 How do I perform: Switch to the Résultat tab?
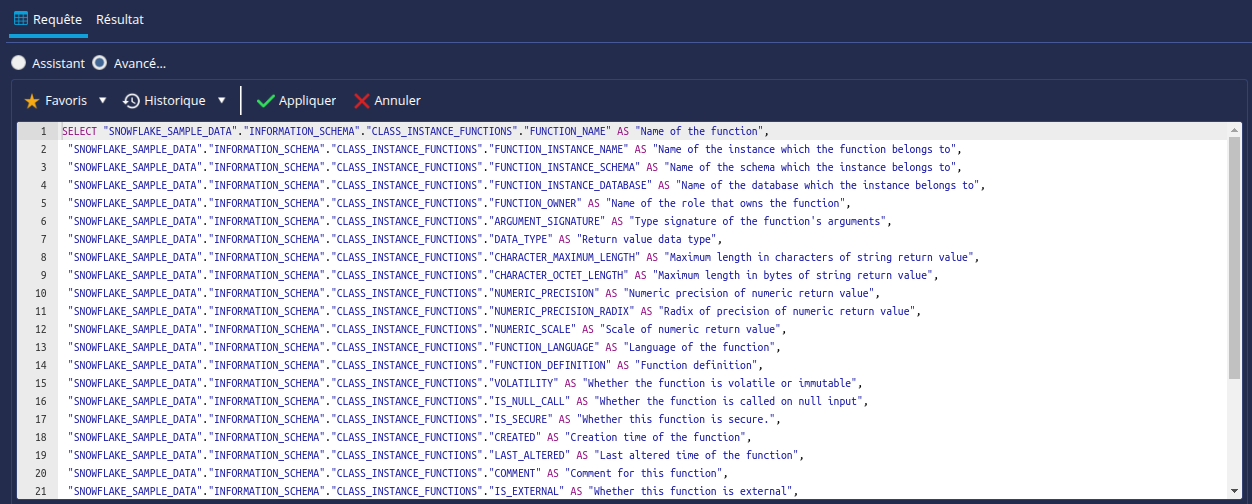119,19
